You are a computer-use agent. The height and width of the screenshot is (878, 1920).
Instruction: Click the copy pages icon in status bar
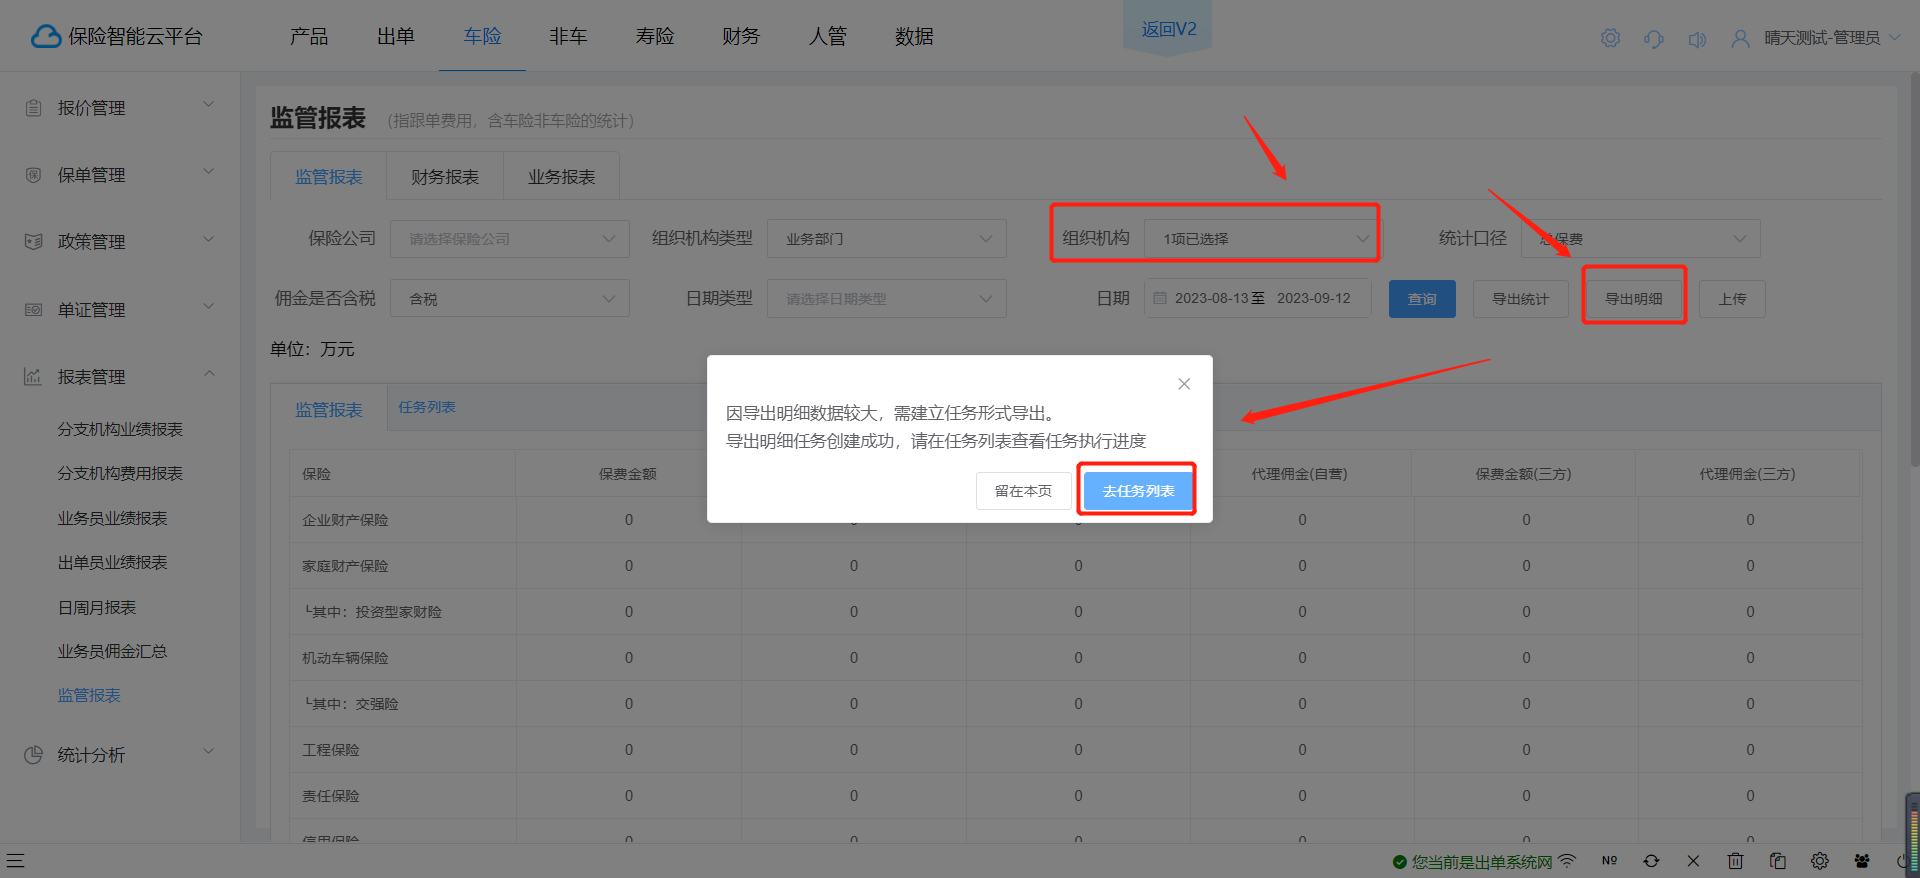(x=1777, y=860)
